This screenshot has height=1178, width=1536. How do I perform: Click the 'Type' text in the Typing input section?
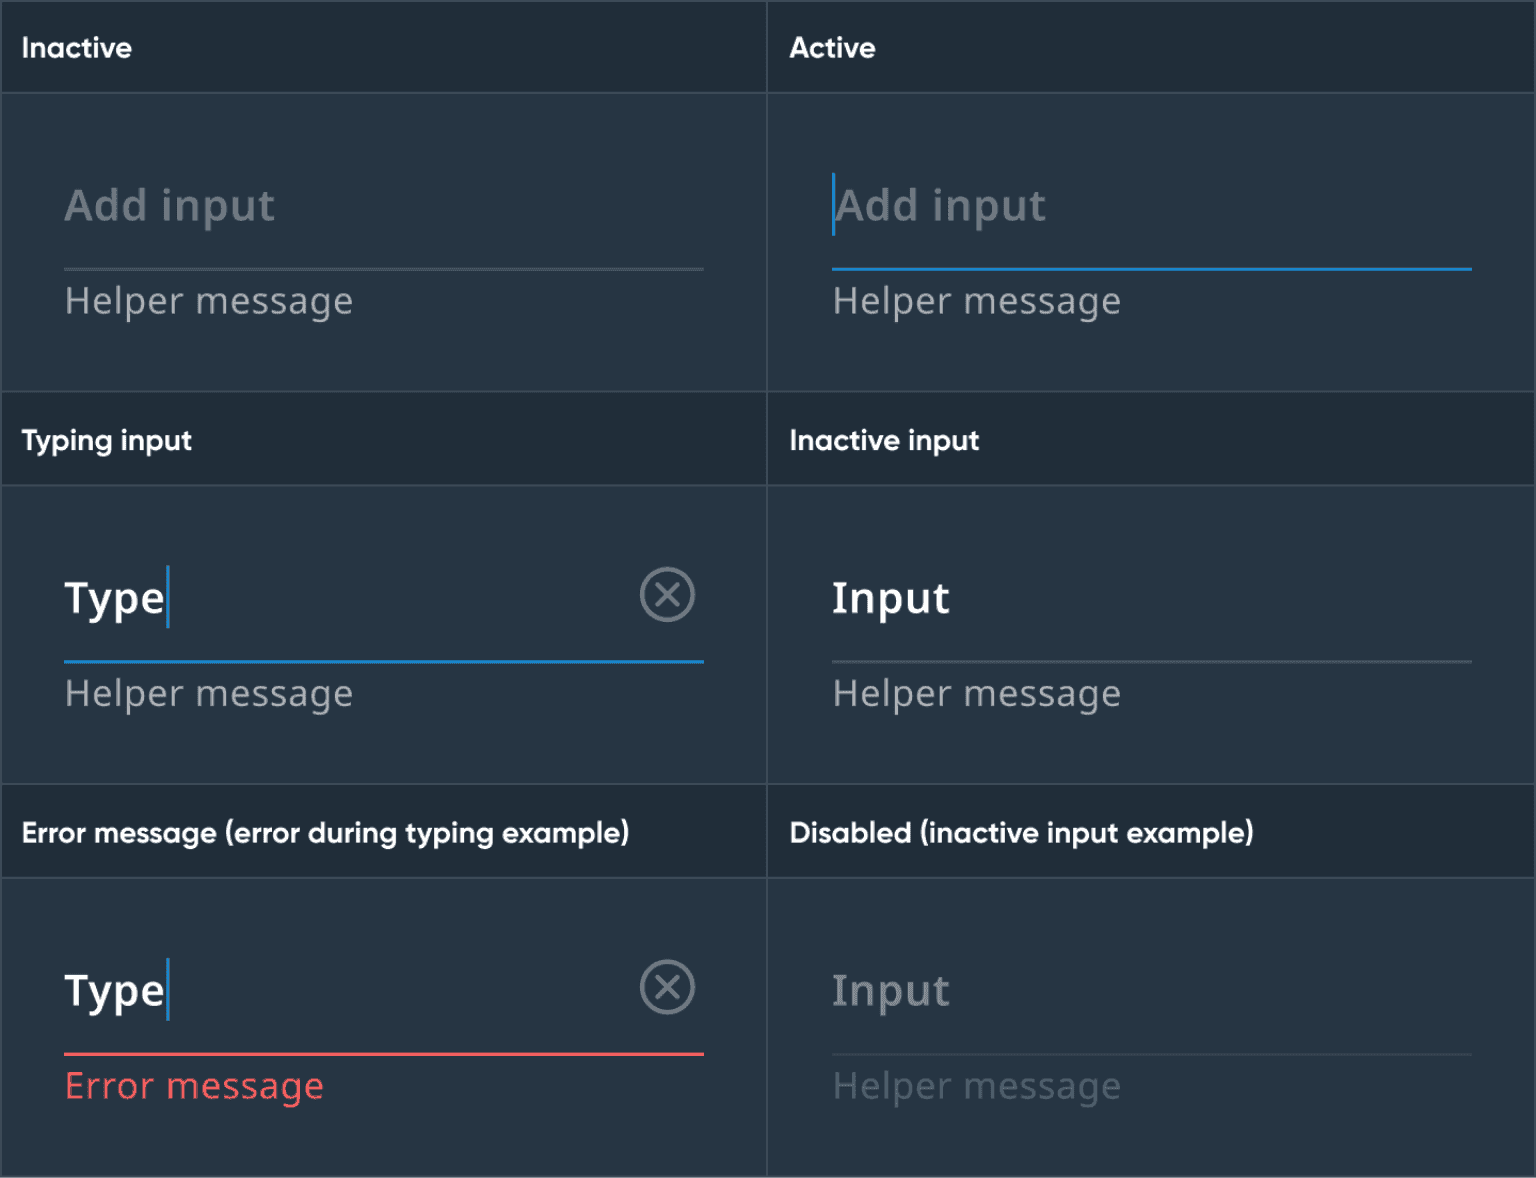(x=114, y=598)
